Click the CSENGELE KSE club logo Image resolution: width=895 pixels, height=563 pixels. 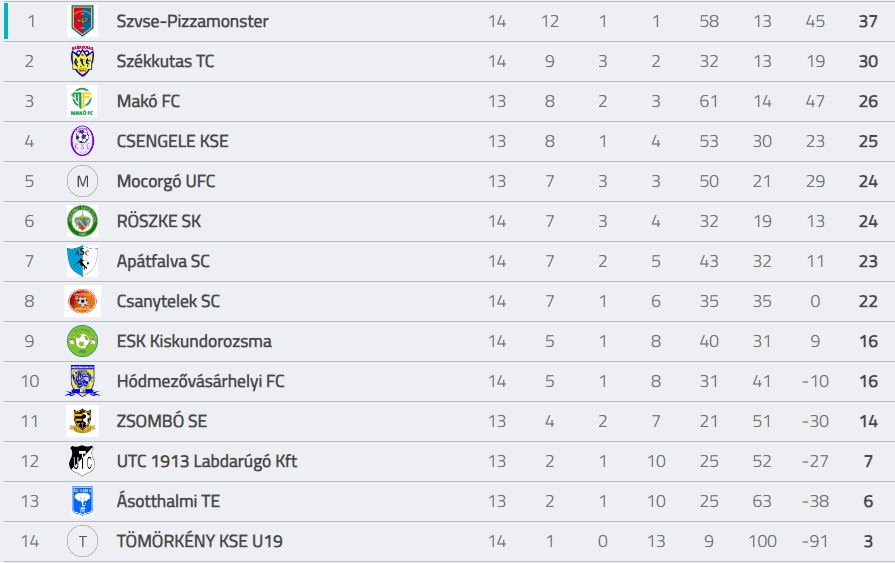82,141
